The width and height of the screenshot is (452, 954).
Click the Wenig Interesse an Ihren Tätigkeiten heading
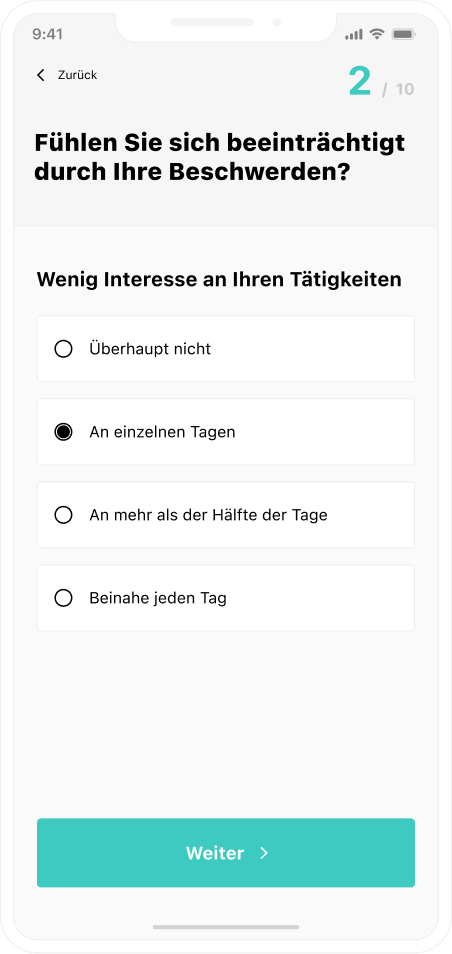point(219,280)
